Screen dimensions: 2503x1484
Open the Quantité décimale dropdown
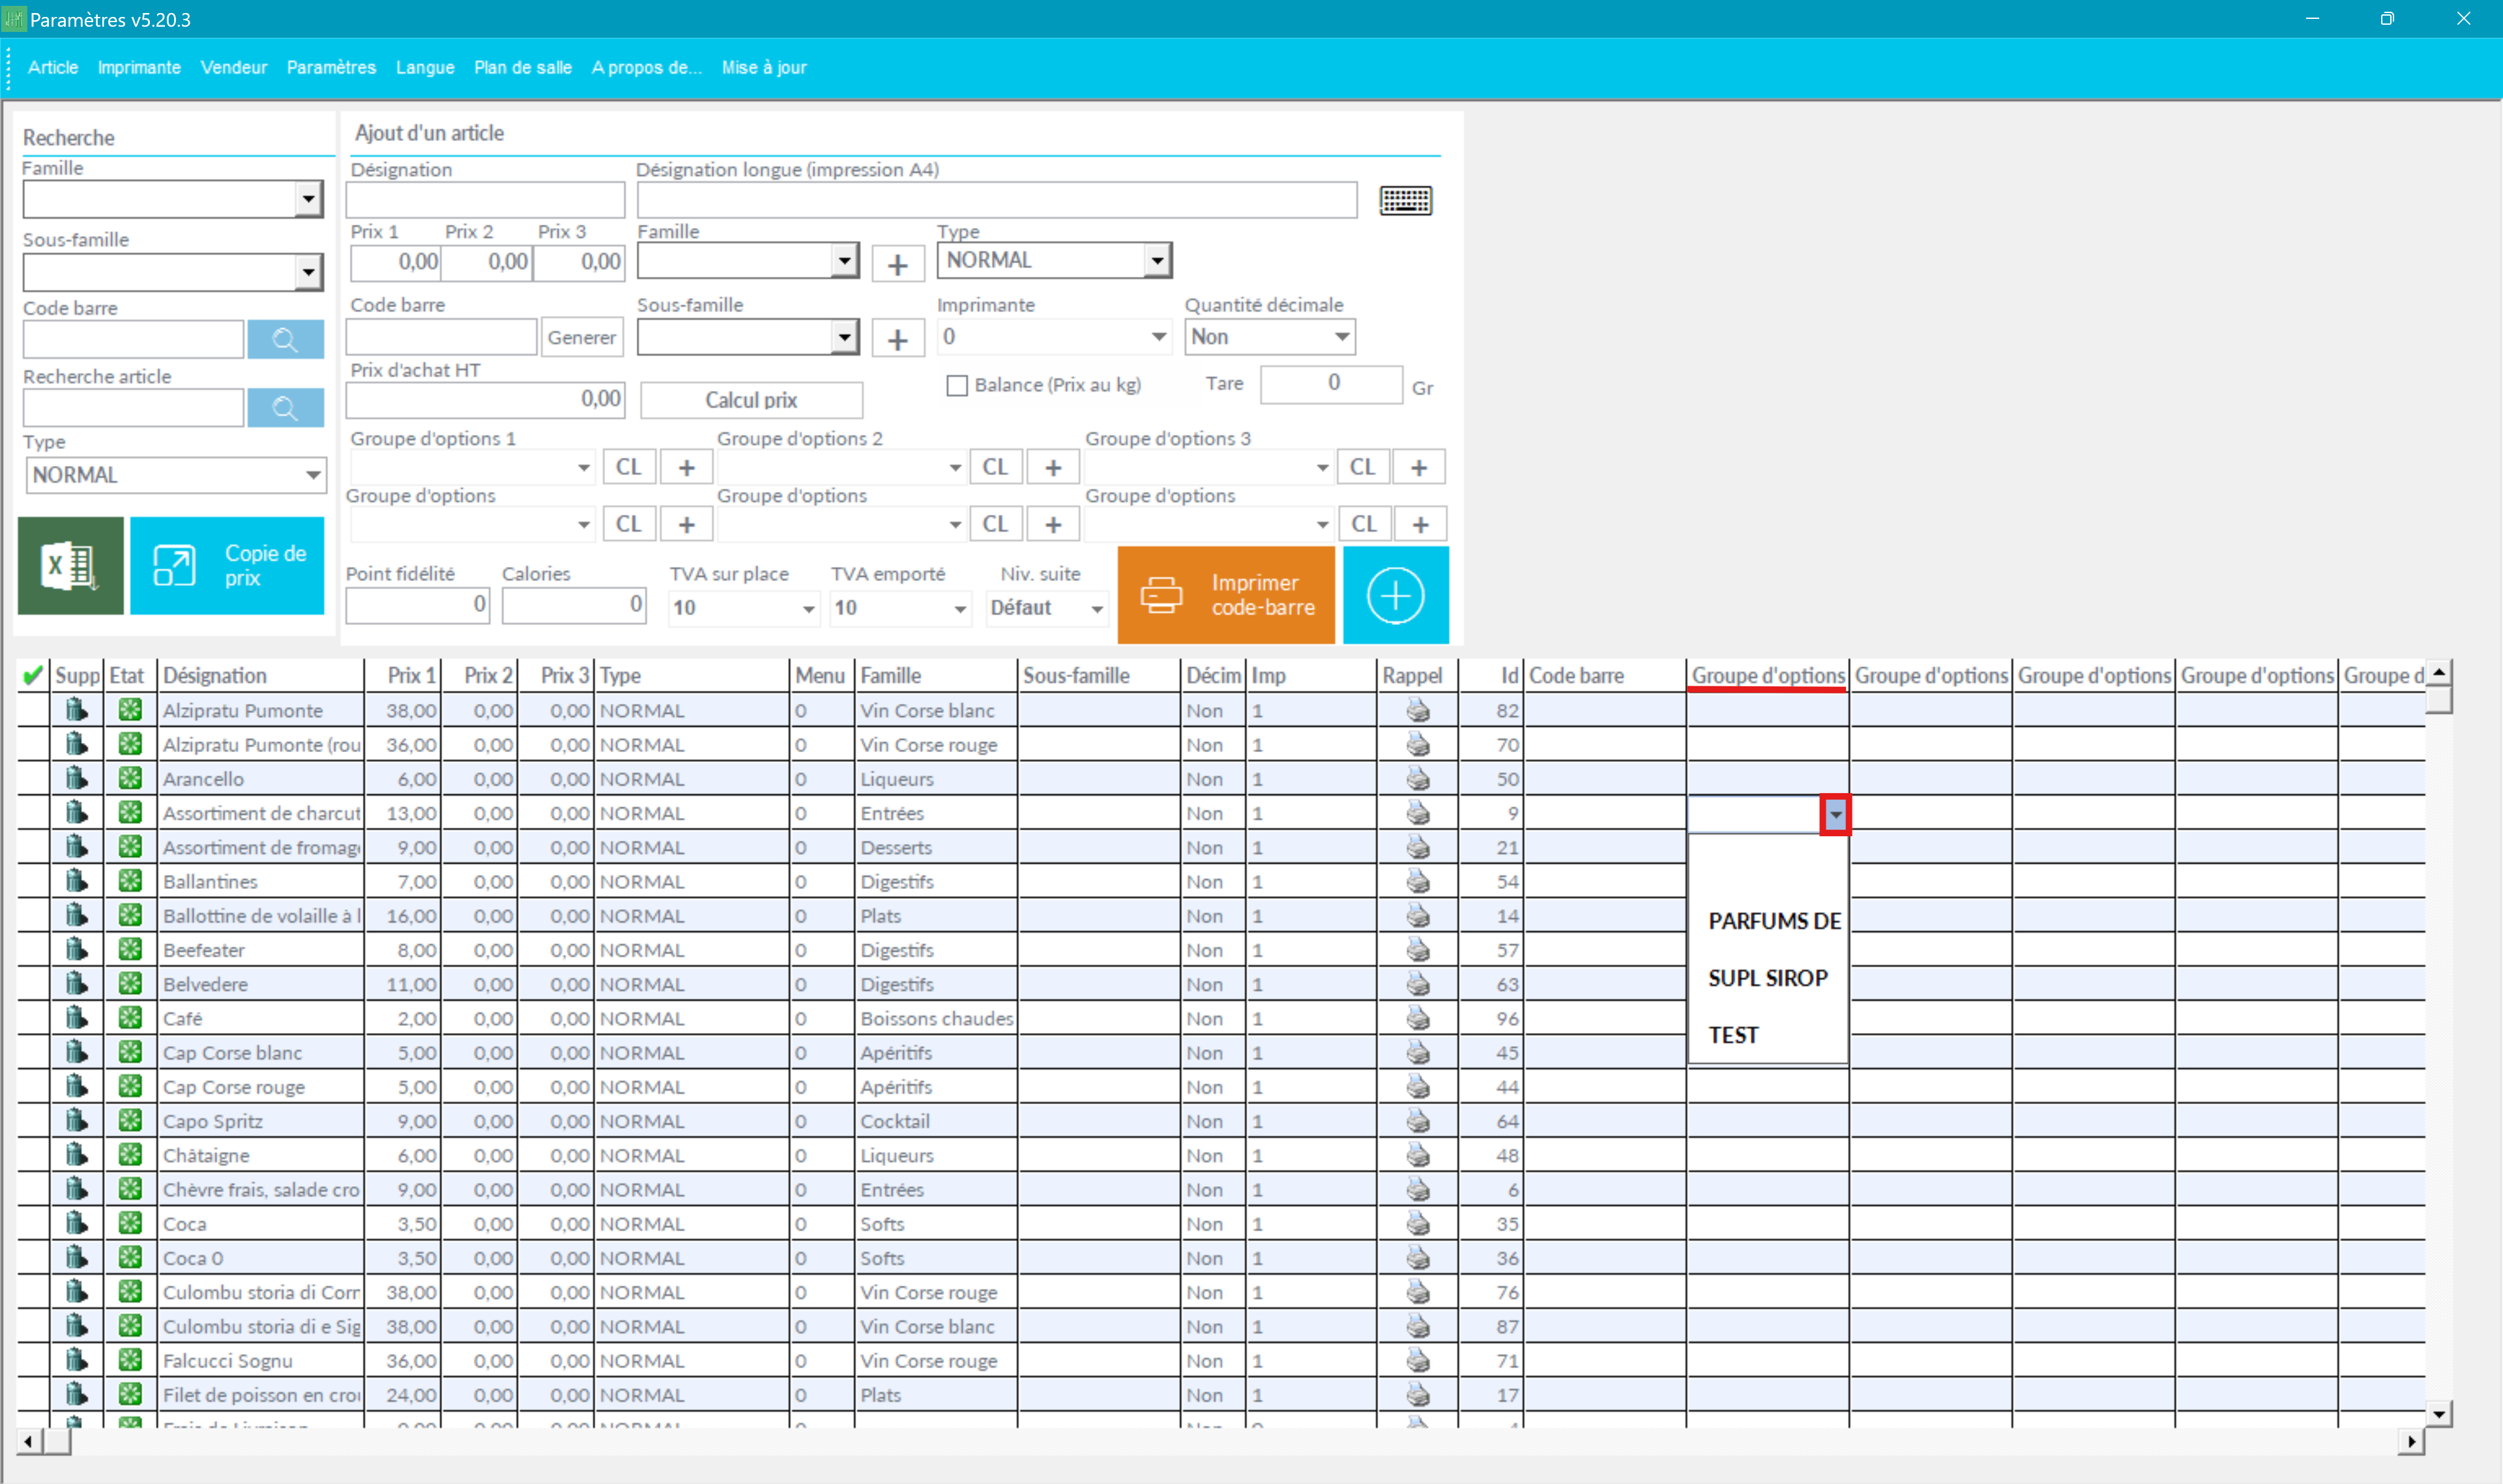[1342, 337]
